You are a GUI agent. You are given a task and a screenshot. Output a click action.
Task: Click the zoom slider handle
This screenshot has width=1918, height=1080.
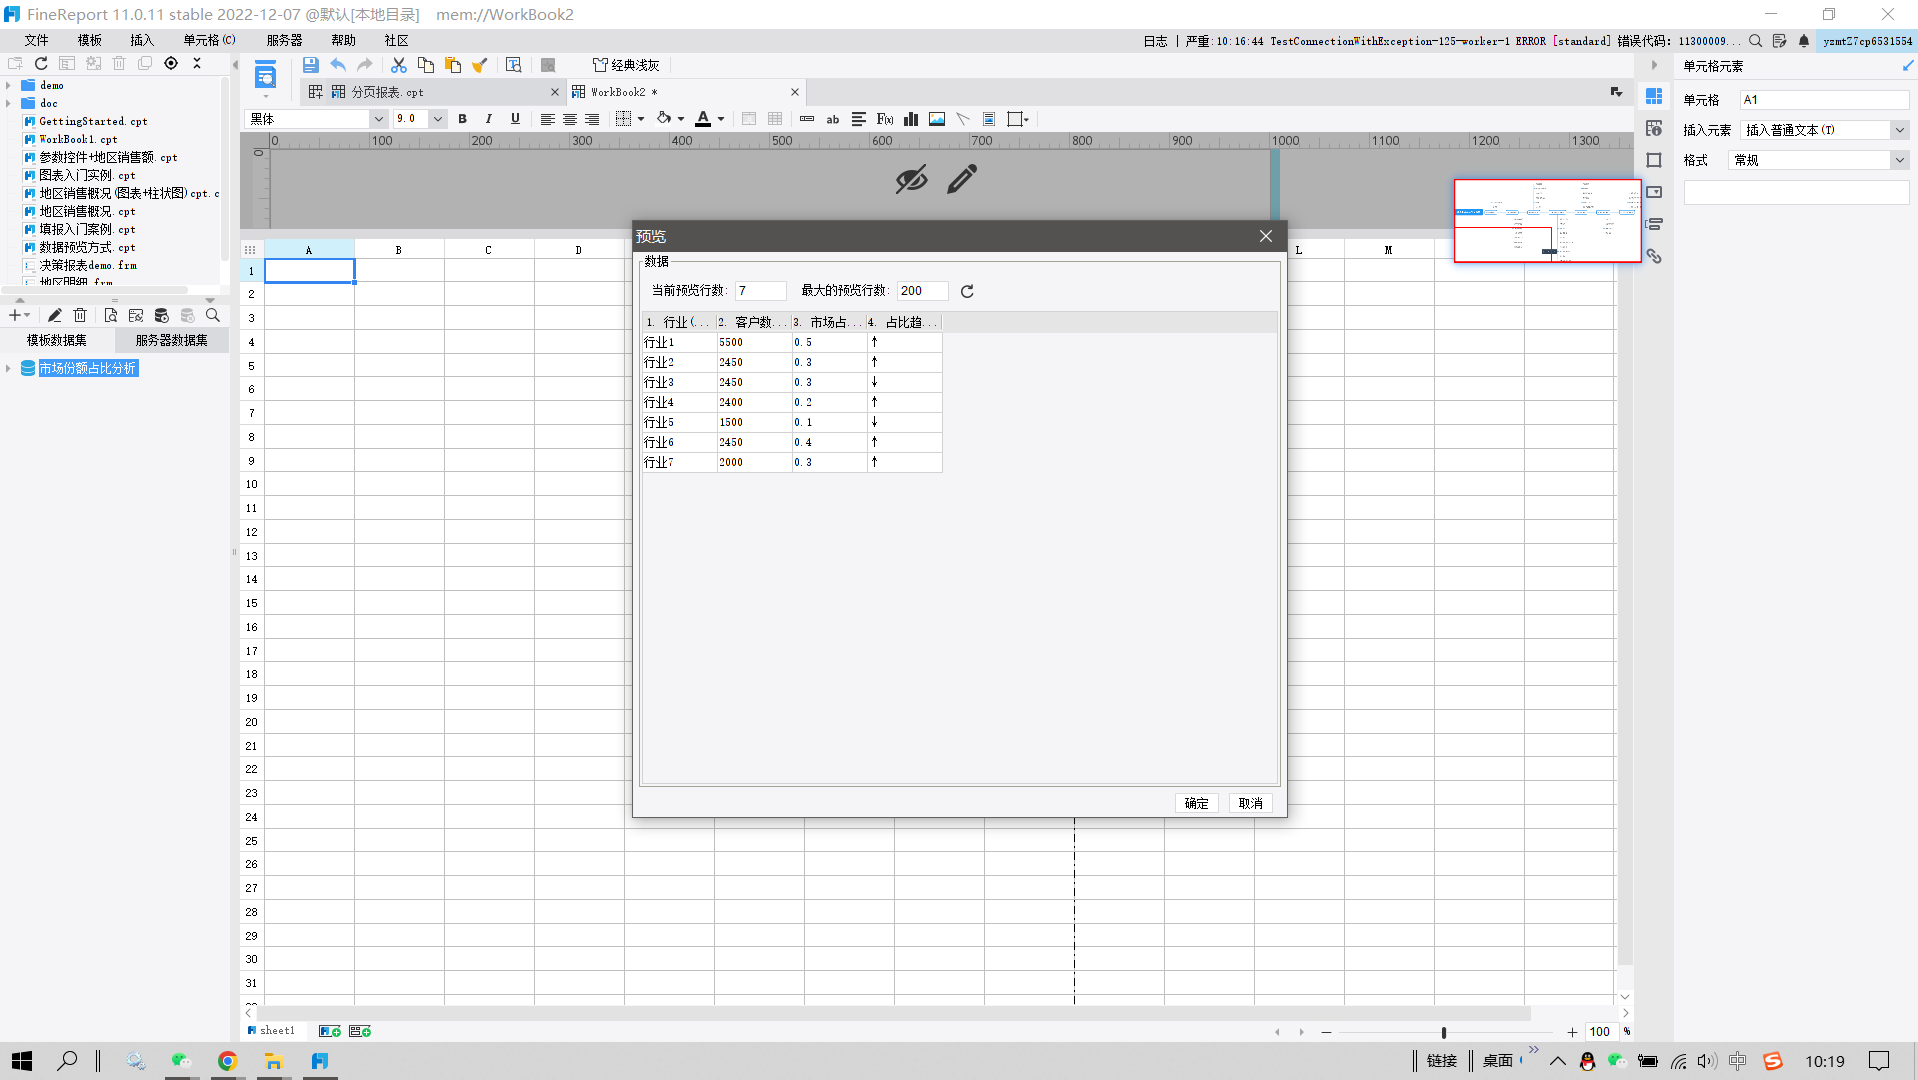(x=1443, y=1032)
